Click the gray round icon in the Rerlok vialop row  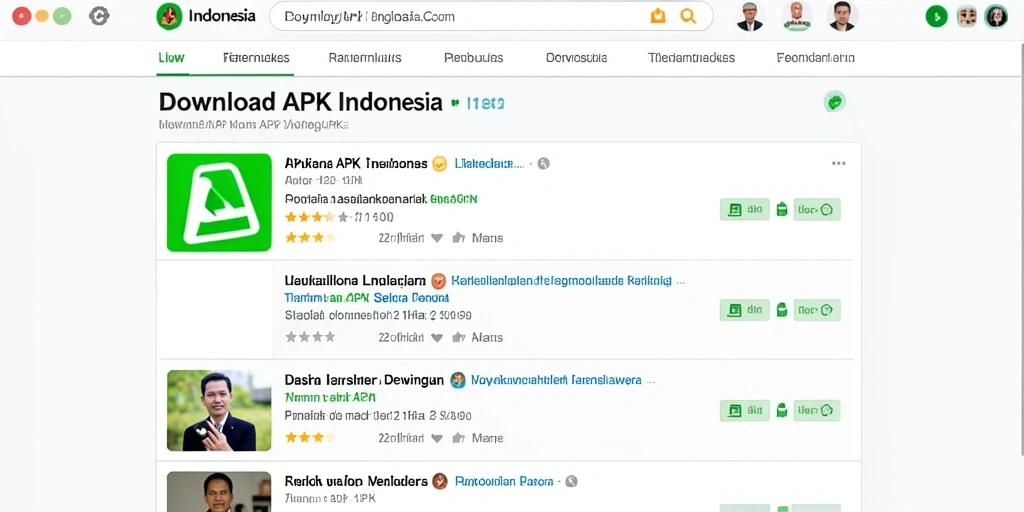[x=571, y=481]
